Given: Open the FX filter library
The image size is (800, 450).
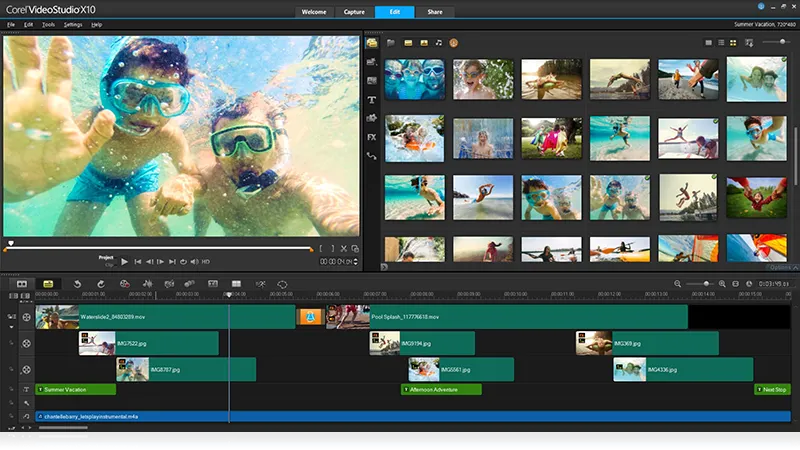Looking at the screenshot, I should coord(372,136).
